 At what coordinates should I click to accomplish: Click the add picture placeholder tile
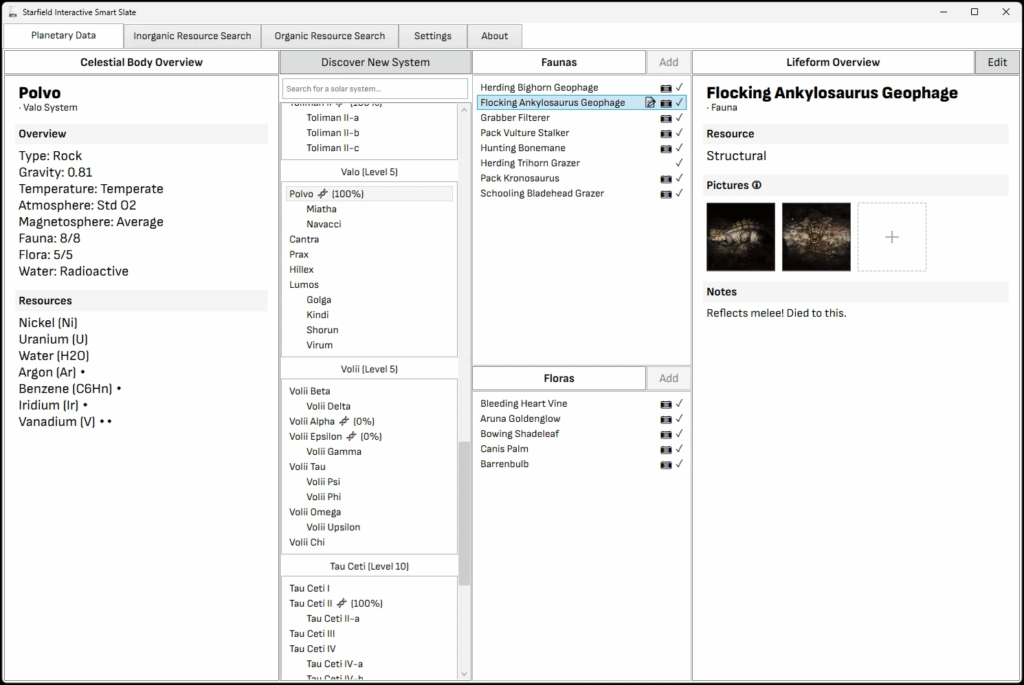tap(892, 237)
